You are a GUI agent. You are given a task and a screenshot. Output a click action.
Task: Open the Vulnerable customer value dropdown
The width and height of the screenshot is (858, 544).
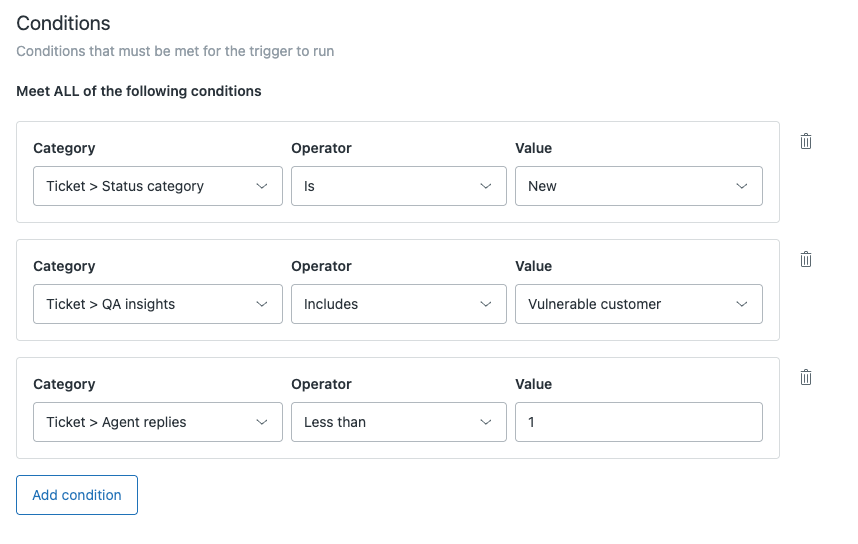tap(638, 305)
